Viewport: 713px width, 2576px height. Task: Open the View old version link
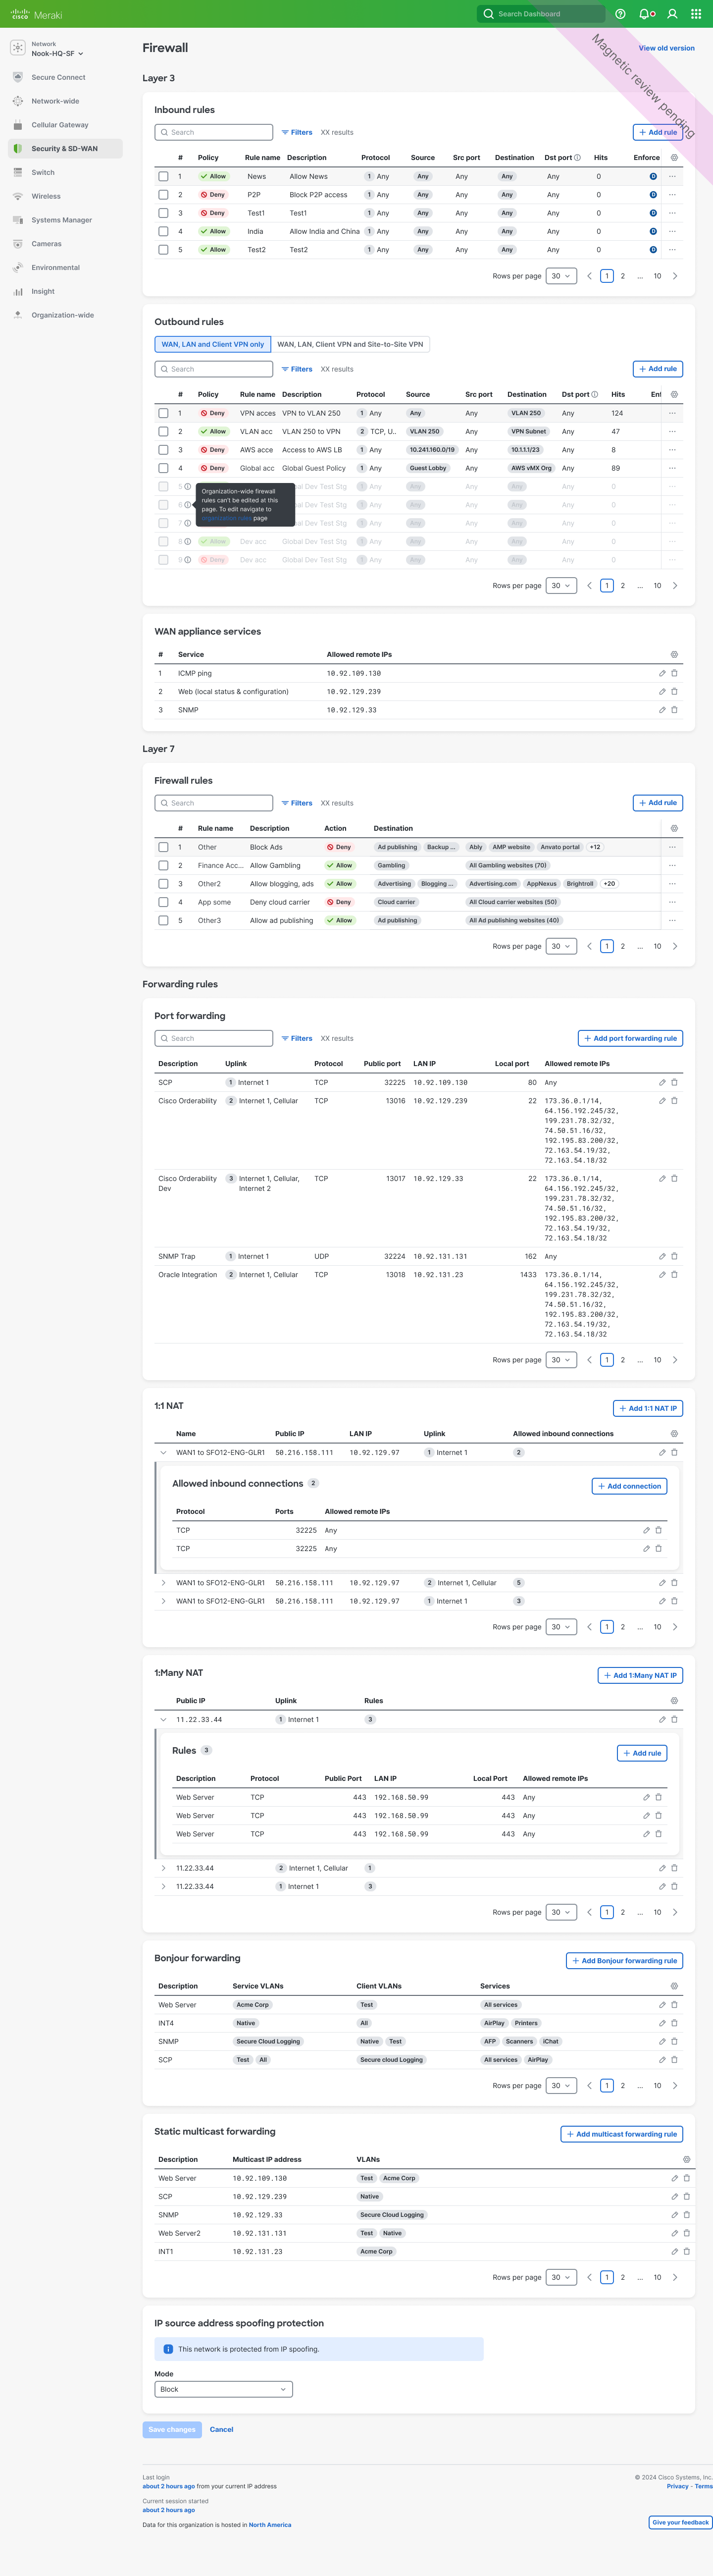(x=667, y=48)
